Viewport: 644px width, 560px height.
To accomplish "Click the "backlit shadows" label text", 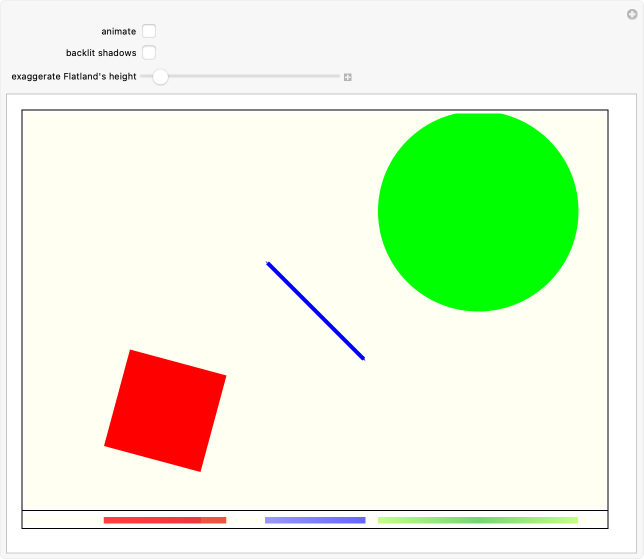I will (101, 52).
